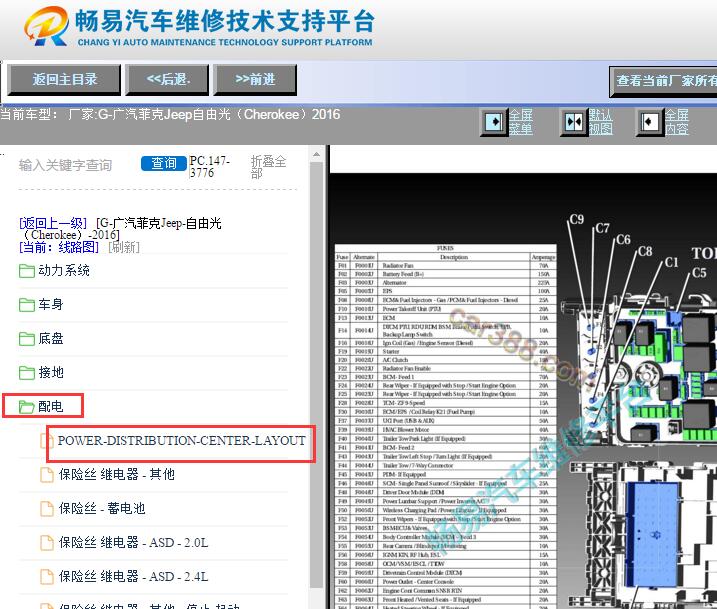This screenshot has height=609, width=717.
Task: Click the fuse table diagram image
Action: coord(445,426)
